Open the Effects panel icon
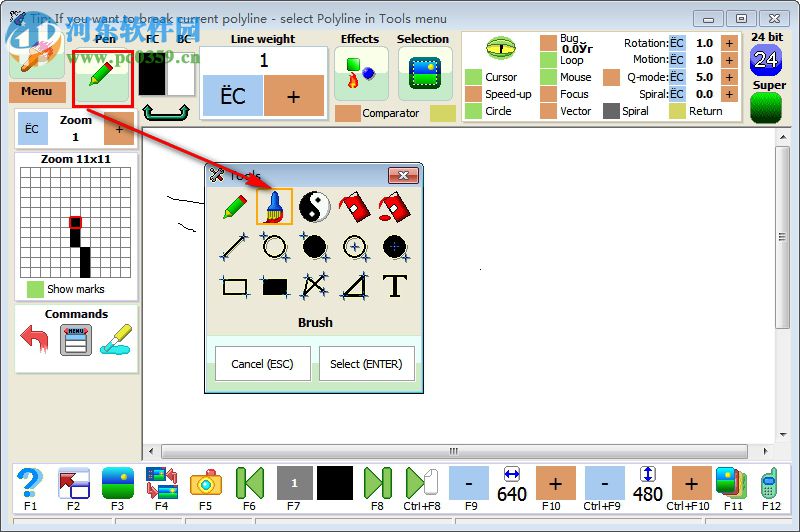The image size is (800, 532). click(x=361, y=73)
